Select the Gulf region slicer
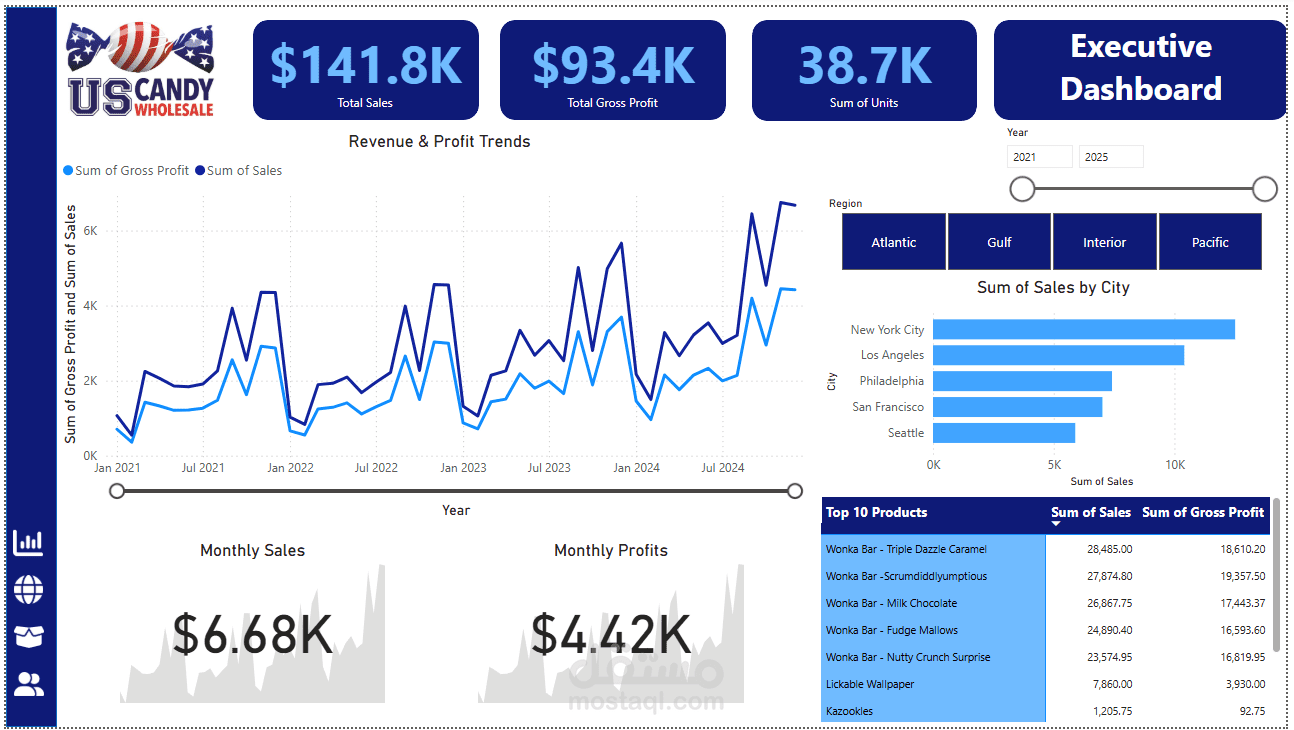The image size is (1294, 730). coord(999,242)
